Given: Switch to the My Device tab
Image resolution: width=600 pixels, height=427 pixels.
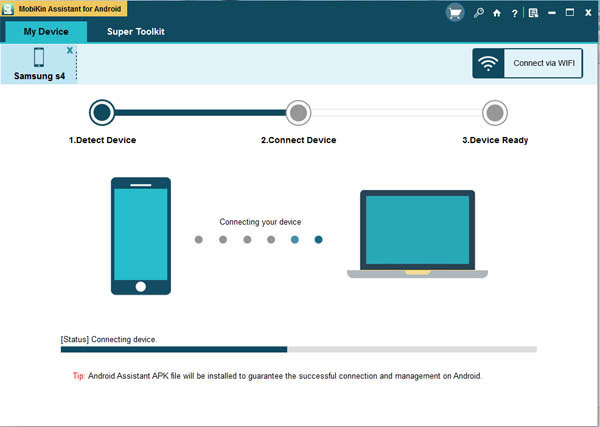Looking at the screenshot, I should click(x=46, y=31).
